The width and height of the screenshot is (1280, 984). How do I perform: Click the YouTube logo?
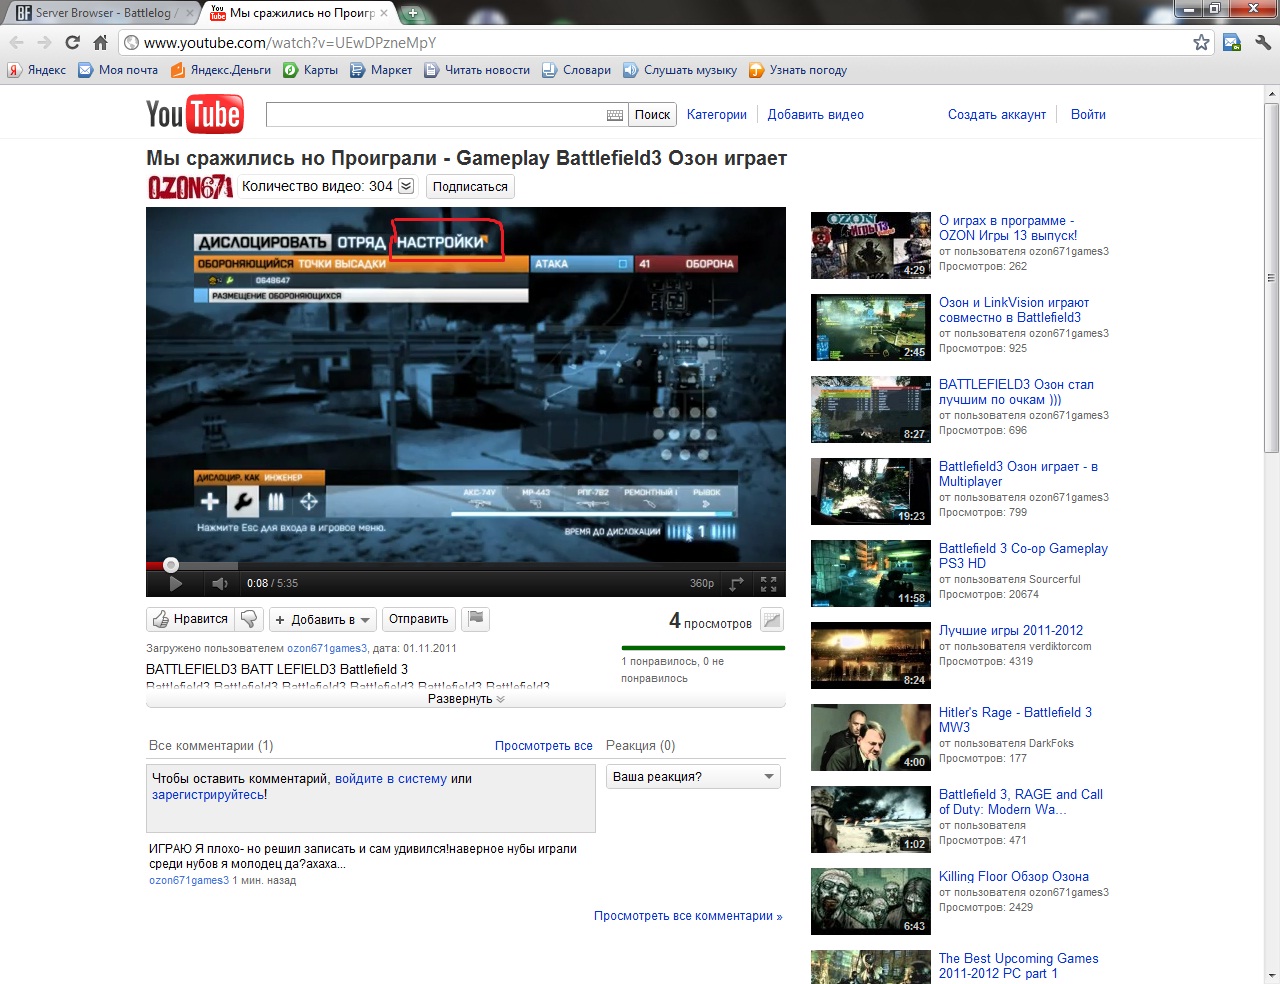coord(194,115)
